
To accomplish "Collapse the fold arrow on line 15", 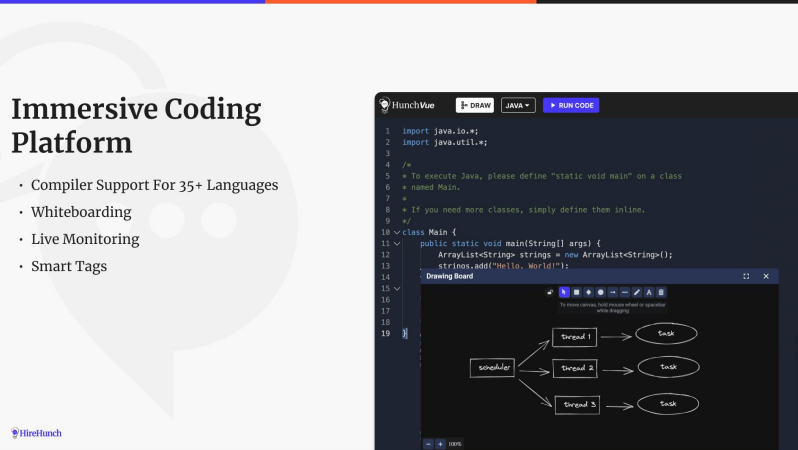I will coord(397,289).
